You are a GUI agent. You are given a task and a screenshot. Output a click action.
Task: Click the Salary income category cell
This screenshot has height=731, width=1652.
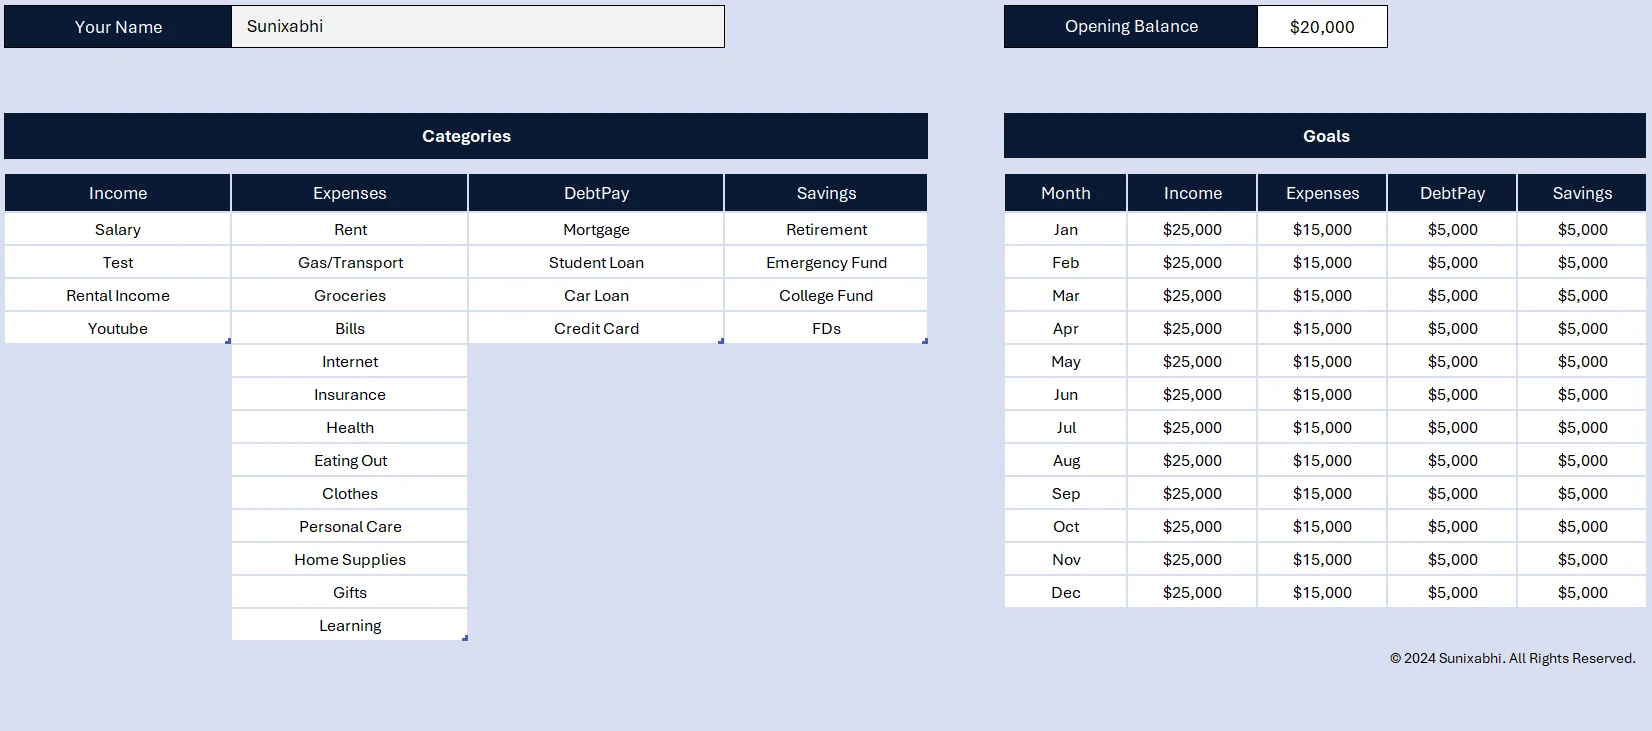[117, 229]
